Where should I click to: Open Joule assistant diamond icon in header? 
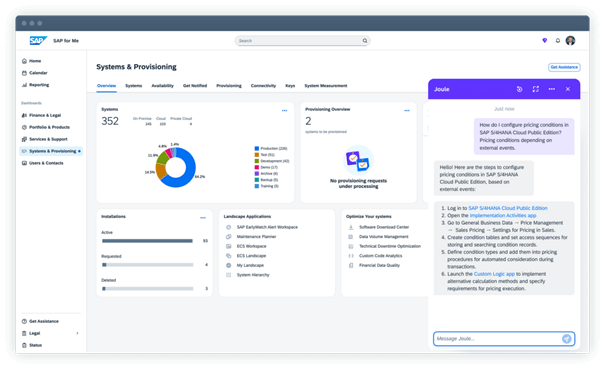pyautogui.click(x=544, y=41)
